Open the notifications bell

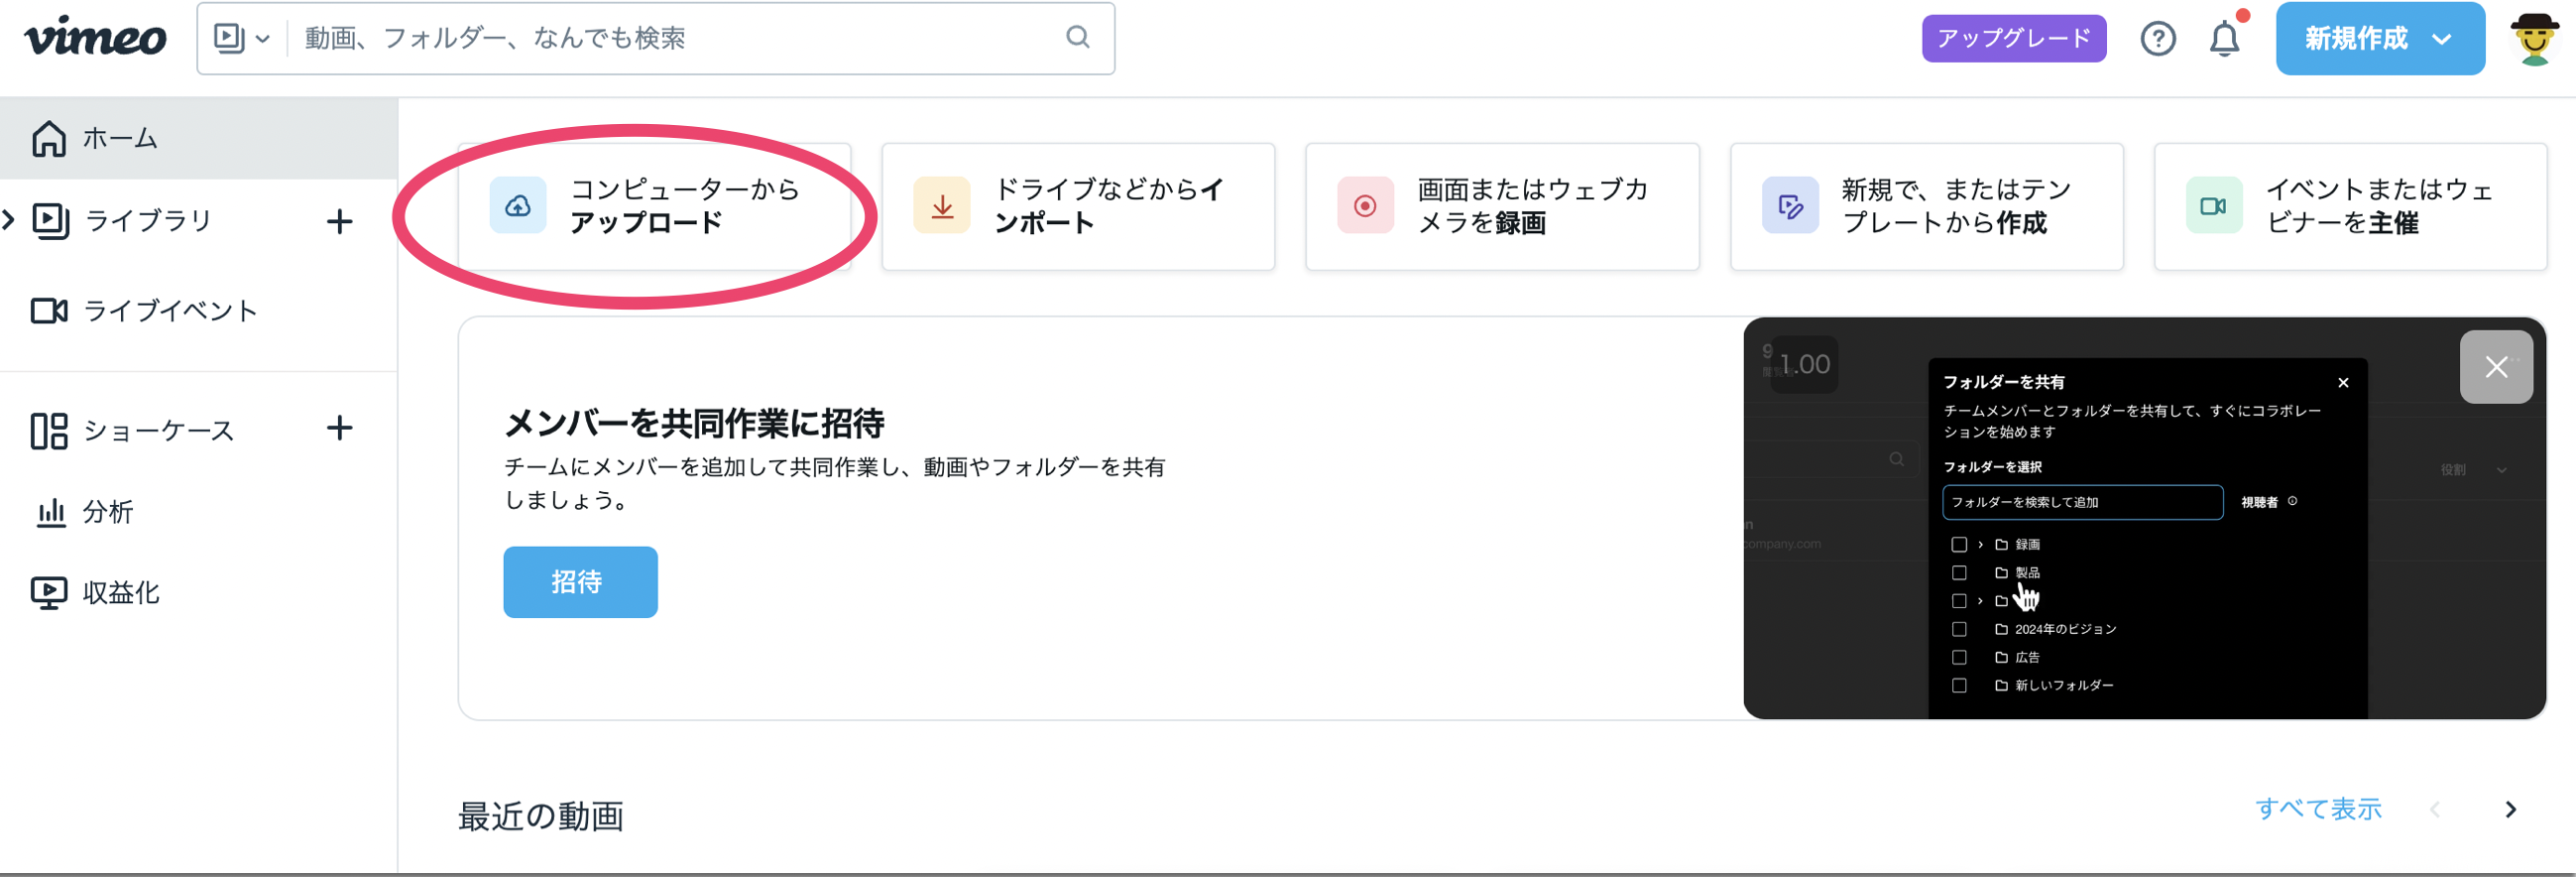[x=2224, y=39]
